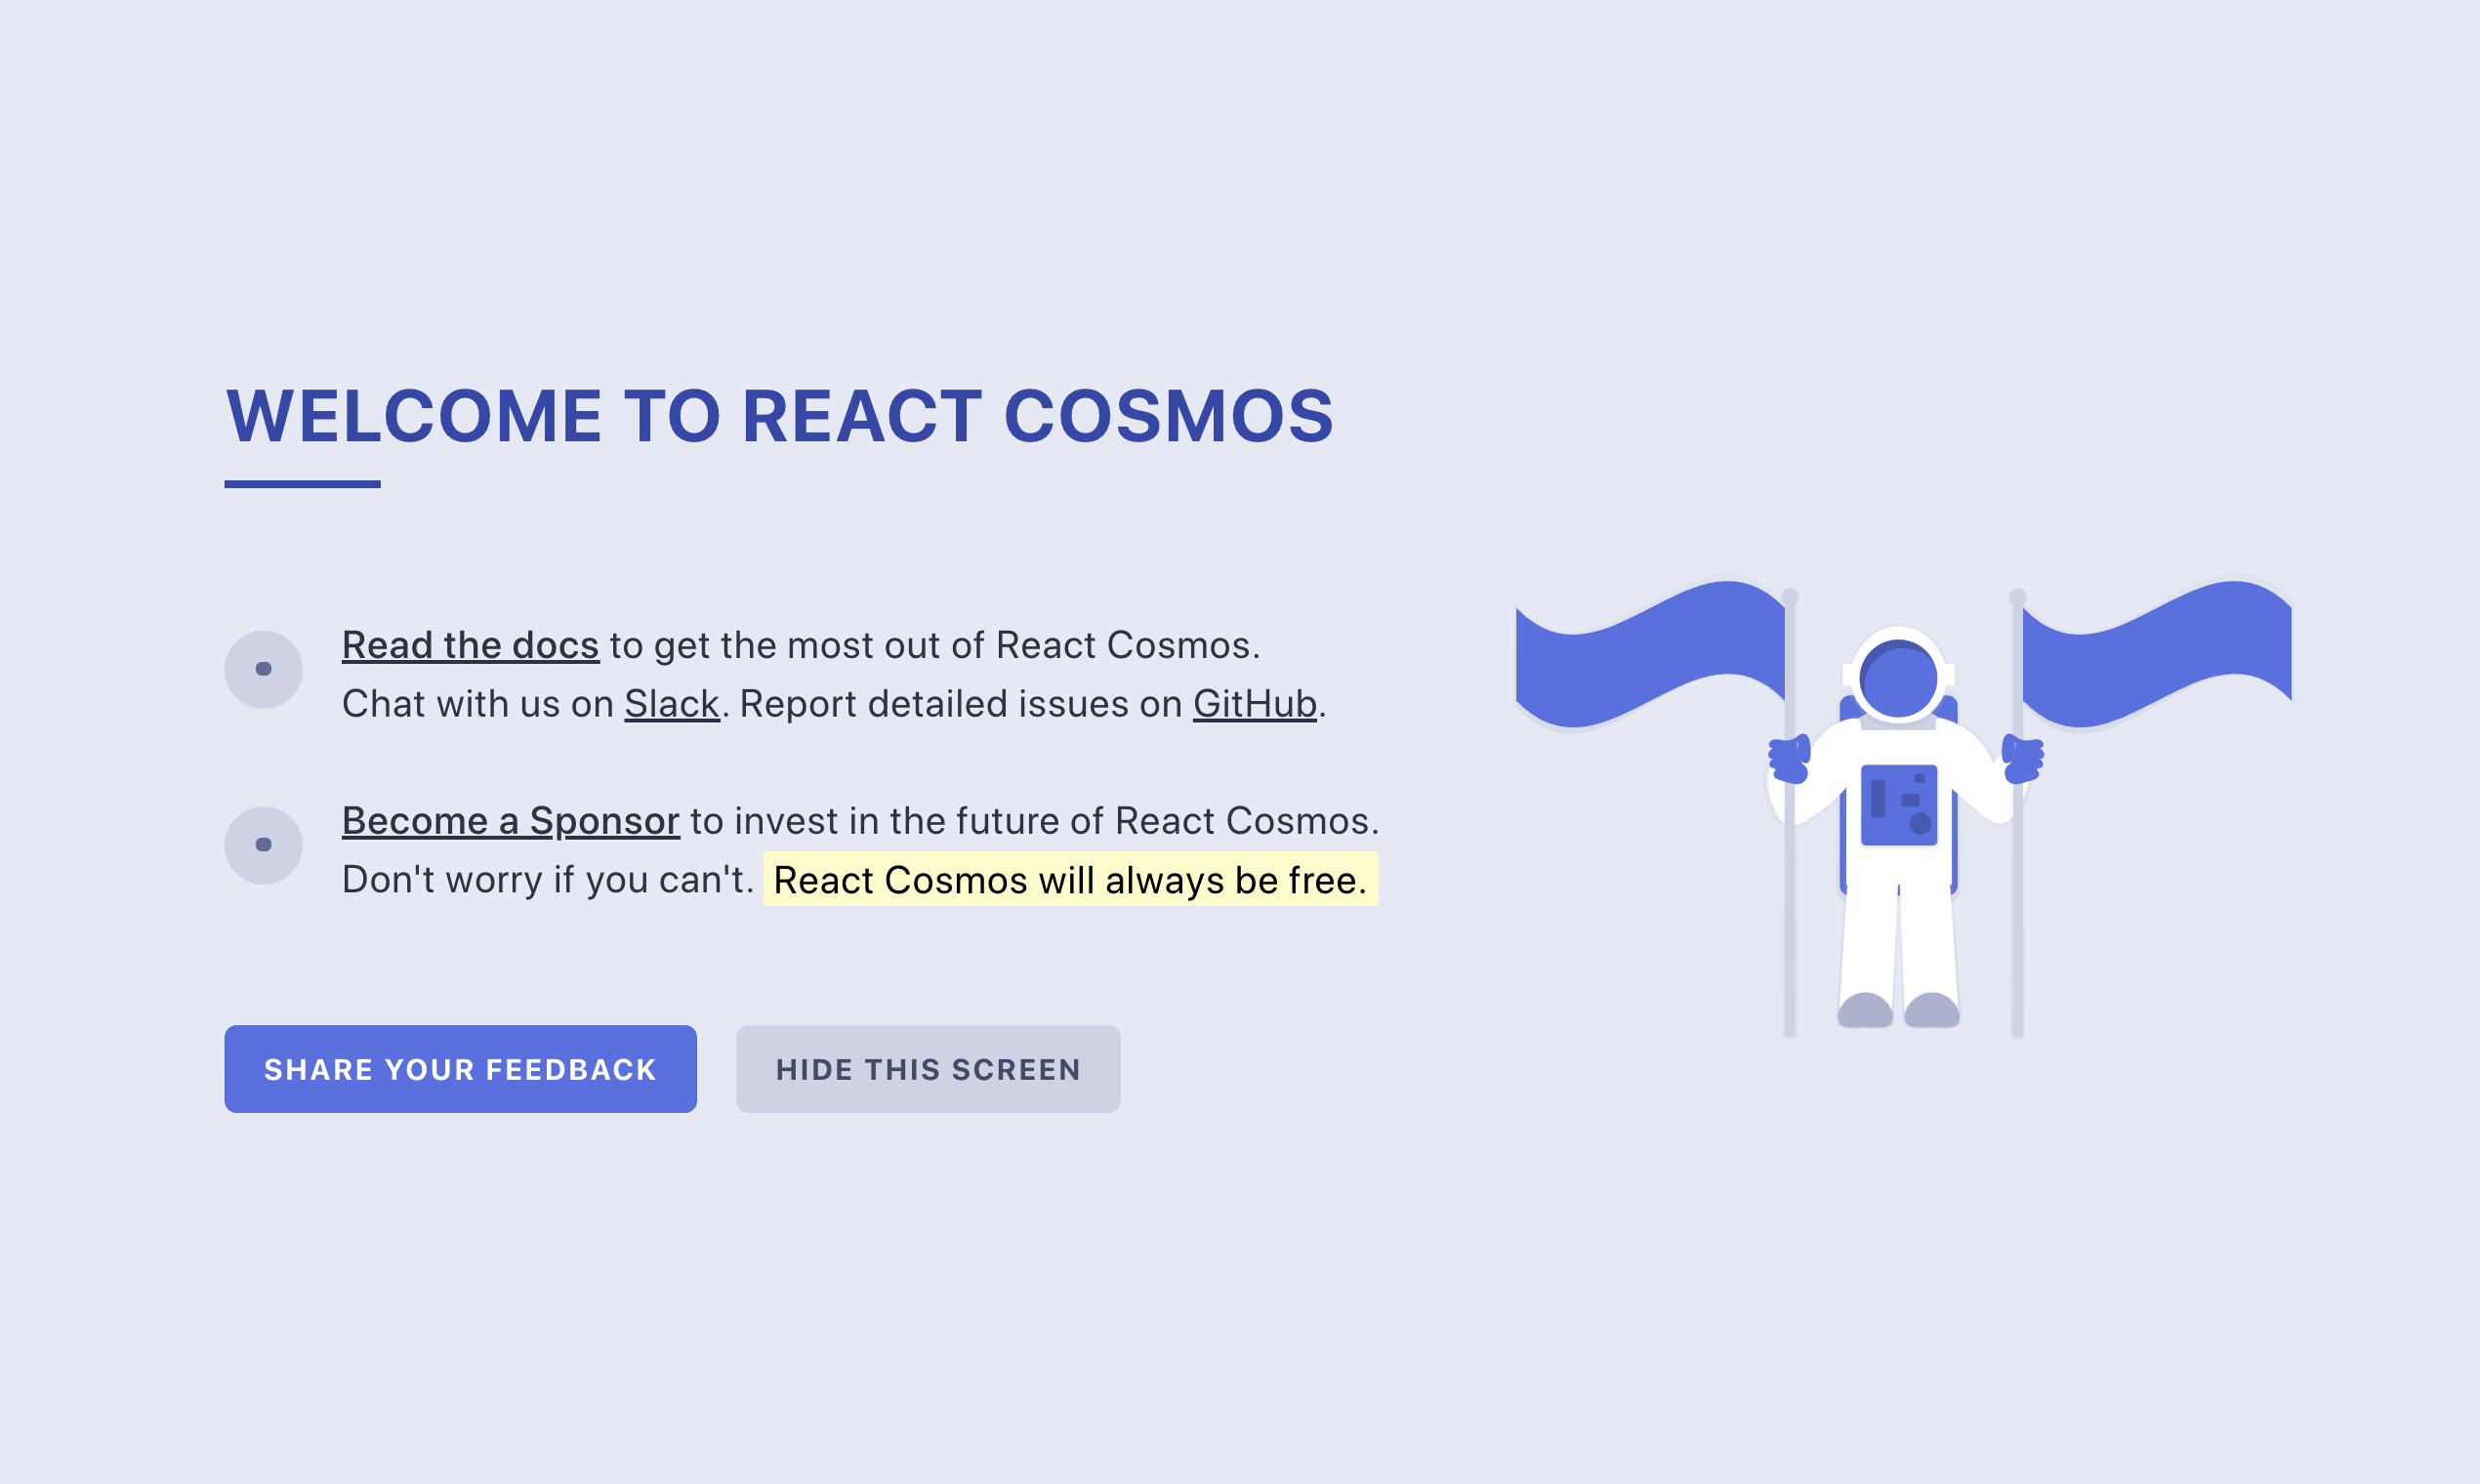
Task: Click the astronaut's left glove on the pole
Action: point(1789,760)
